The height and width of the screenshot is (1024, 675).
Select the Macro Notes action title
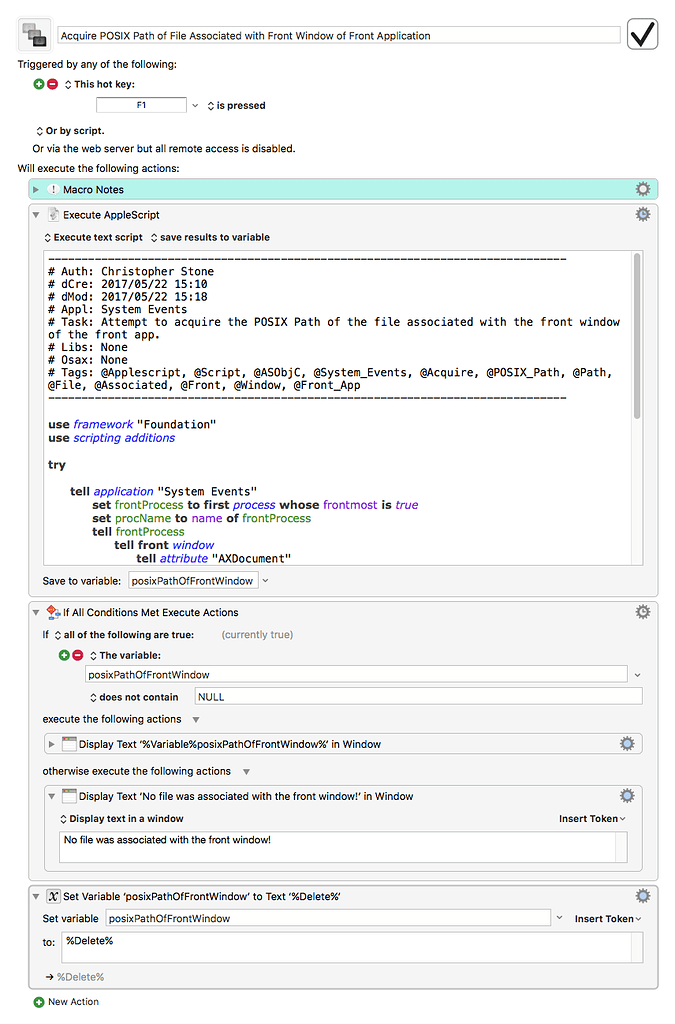[x=93, y=189]
